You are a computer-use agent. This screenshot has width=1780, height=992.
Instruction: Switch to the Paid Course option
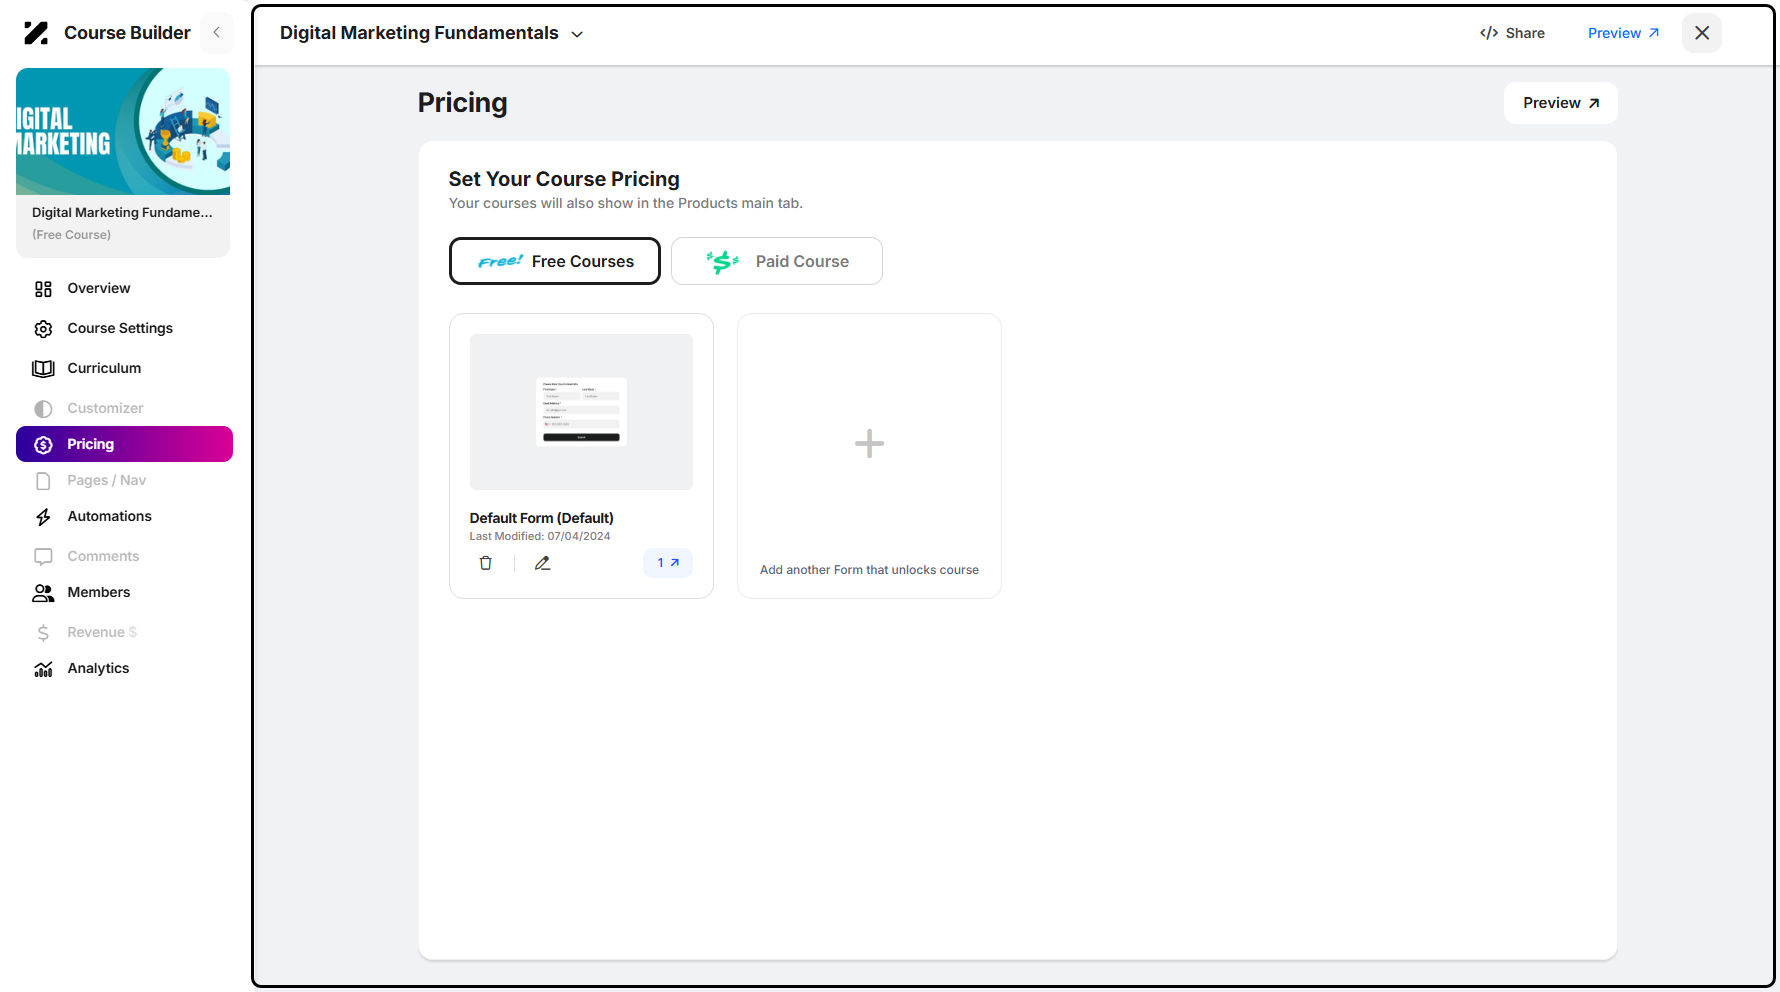[x=777, y=261]
